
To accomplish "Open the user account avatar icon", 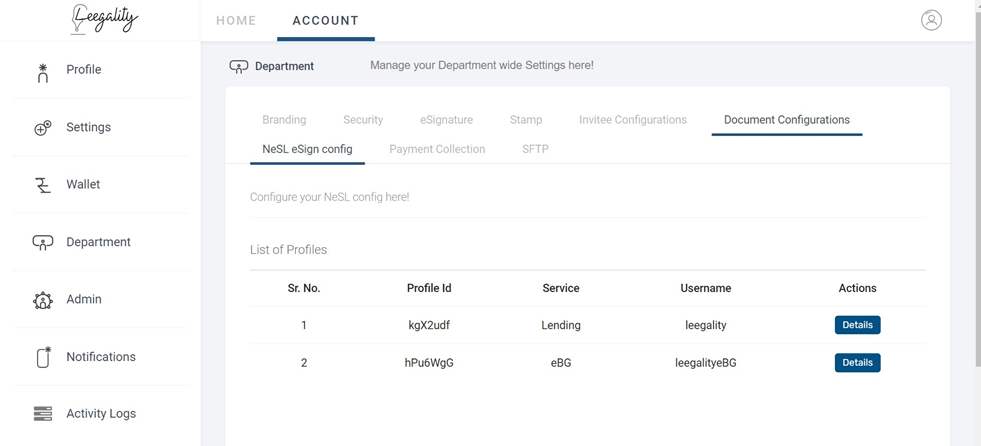I will click(x=931, y=20).
